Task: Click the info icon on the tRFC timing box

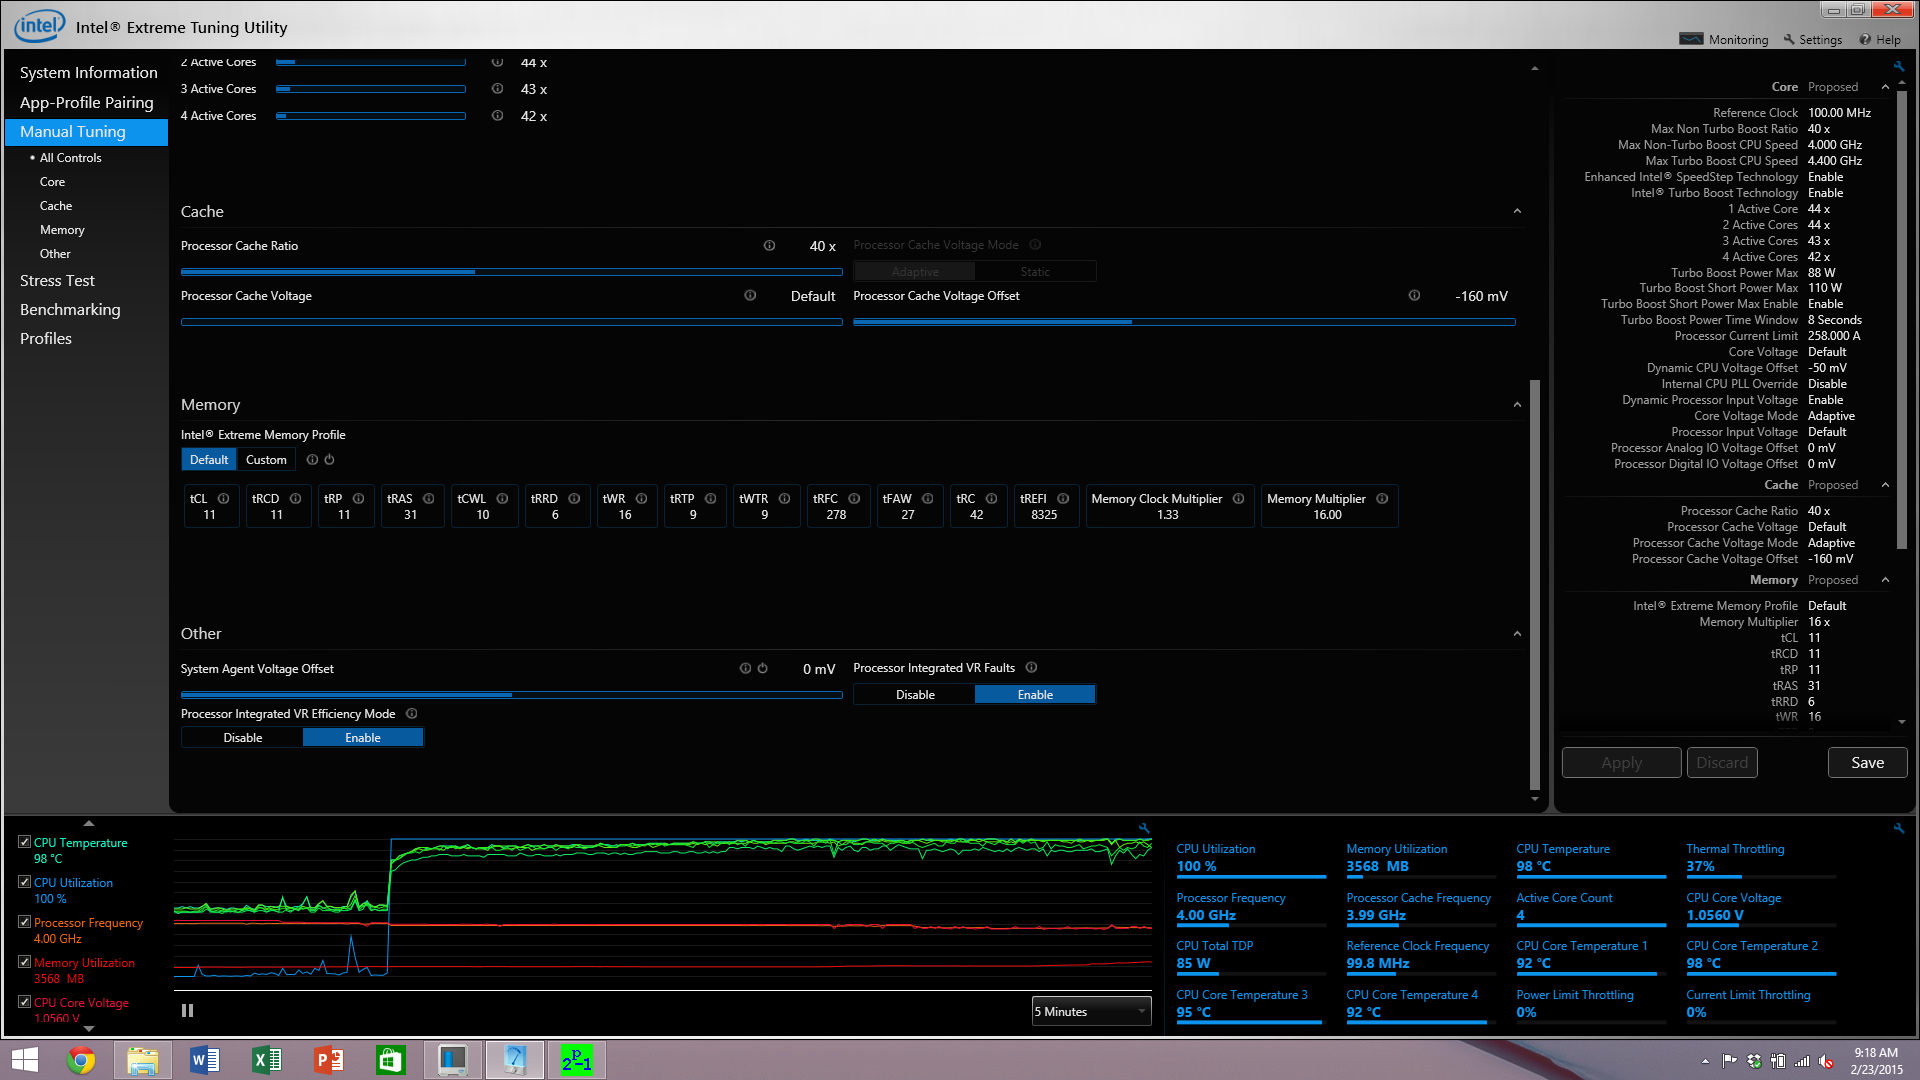Action: [854, 499]
